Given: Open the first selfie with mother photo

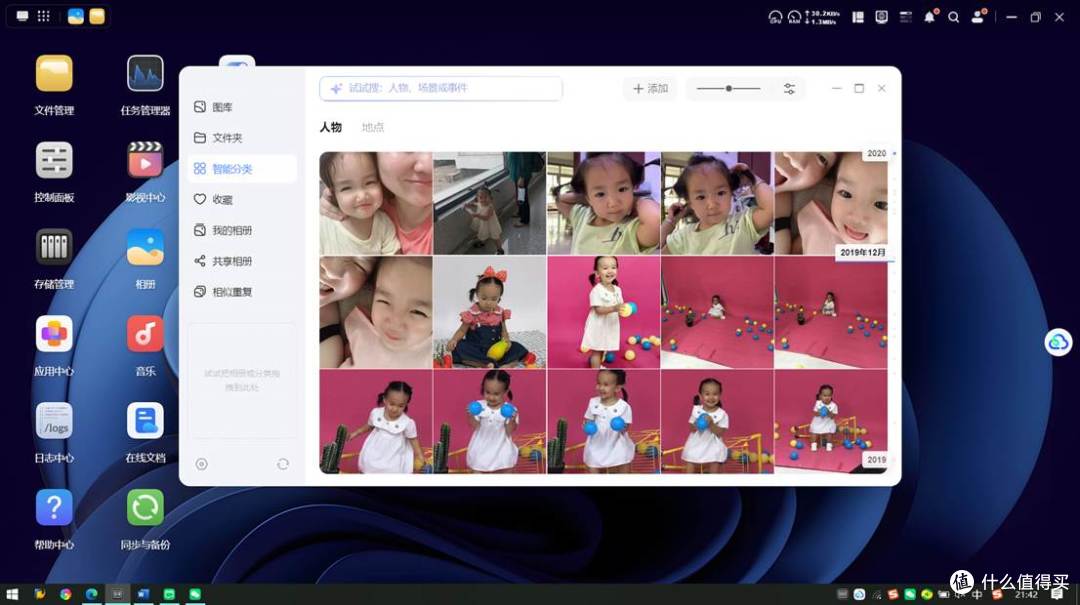Looking at the screenshot, I should point(376,203).
